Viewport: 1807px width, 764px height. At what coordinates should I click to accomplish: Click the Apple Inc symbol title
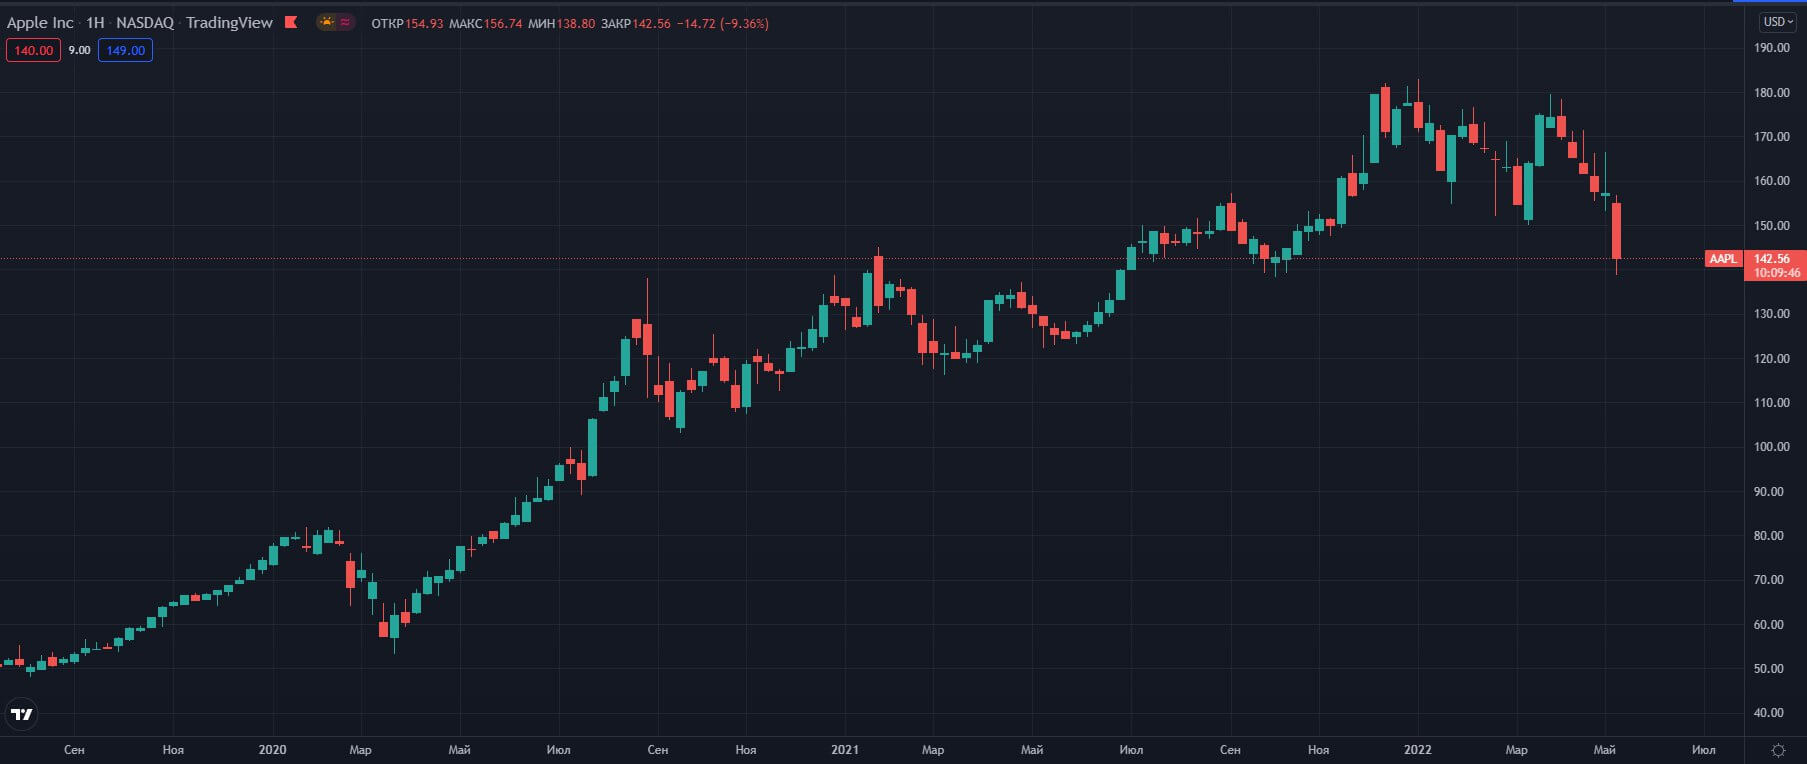click(40, 22)
